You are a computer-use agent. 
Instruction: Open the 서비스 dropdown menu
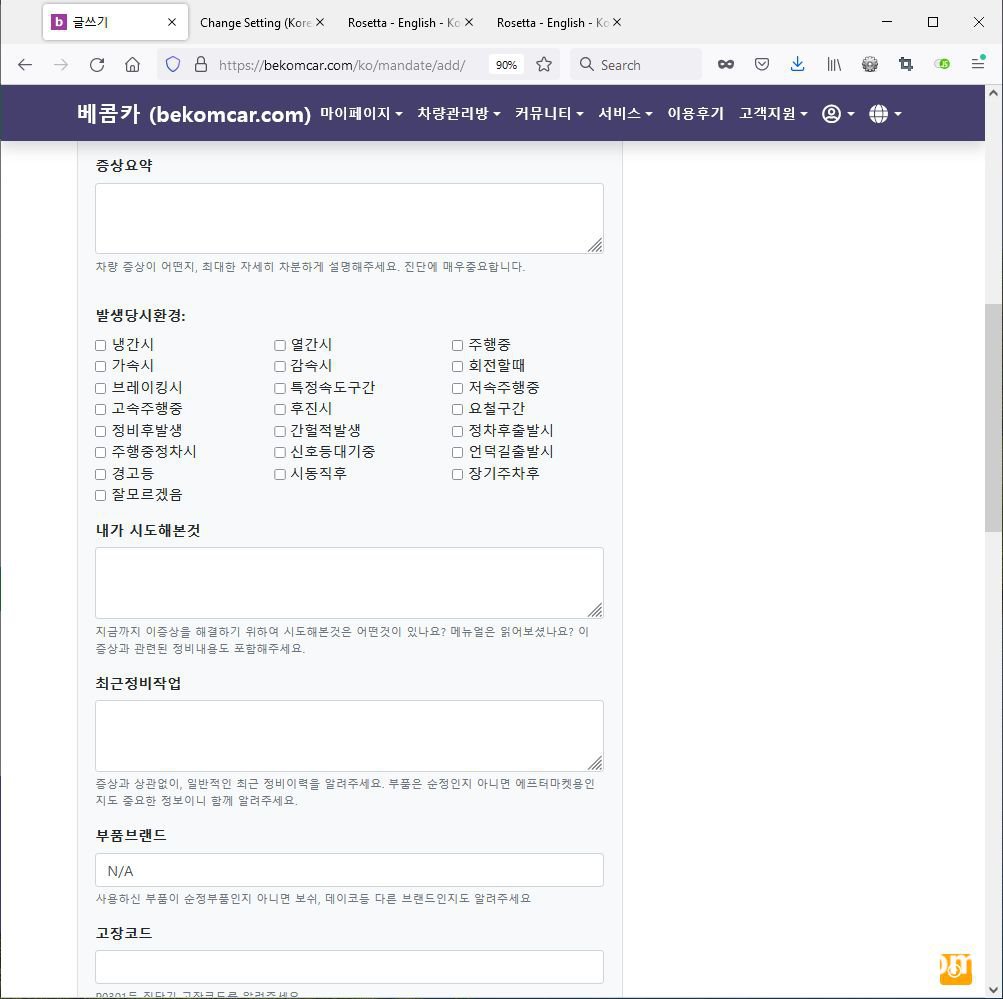(625, 114)
